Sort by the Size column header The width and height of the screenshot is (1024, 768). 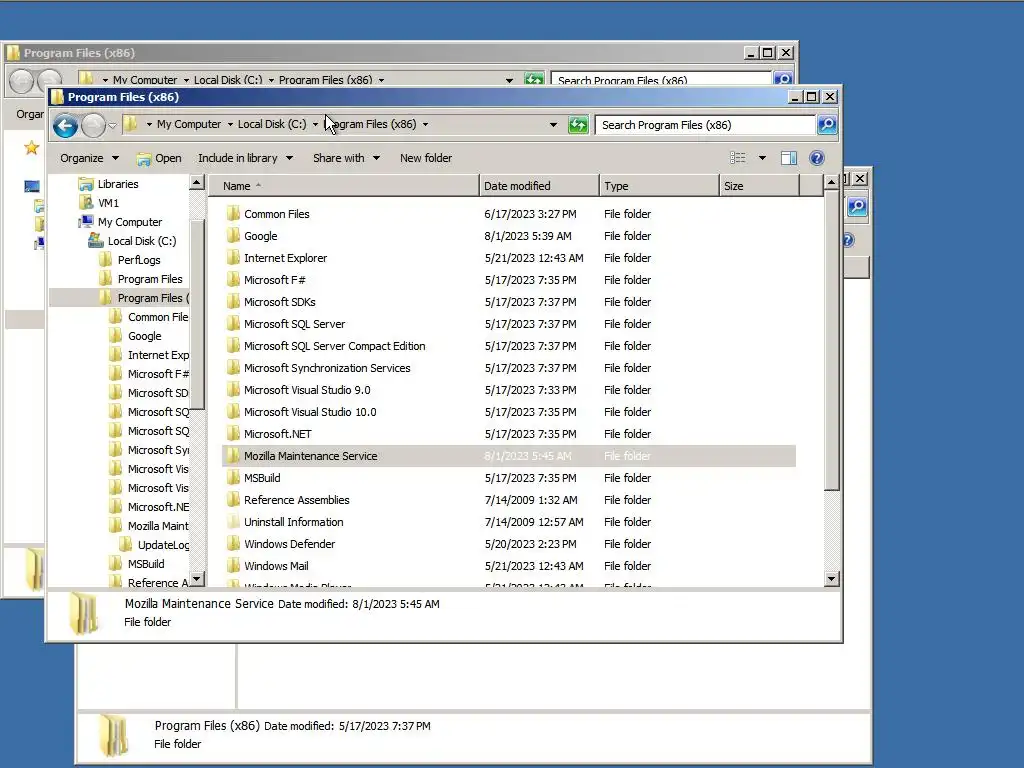pos(759,186)
